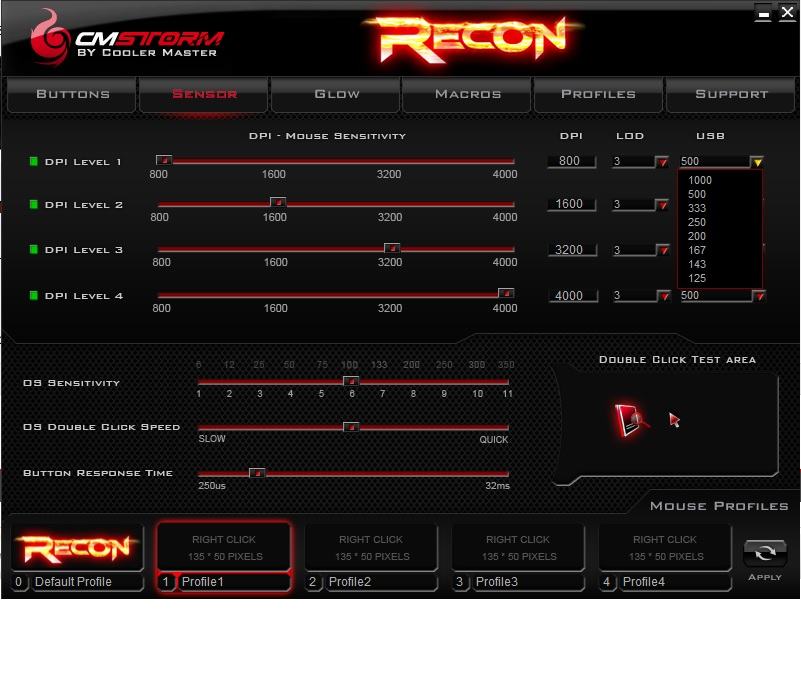Toggle the green DPI Level 2 indicator
This screenshot has width=801, height=681.
(x=34, y=204)
